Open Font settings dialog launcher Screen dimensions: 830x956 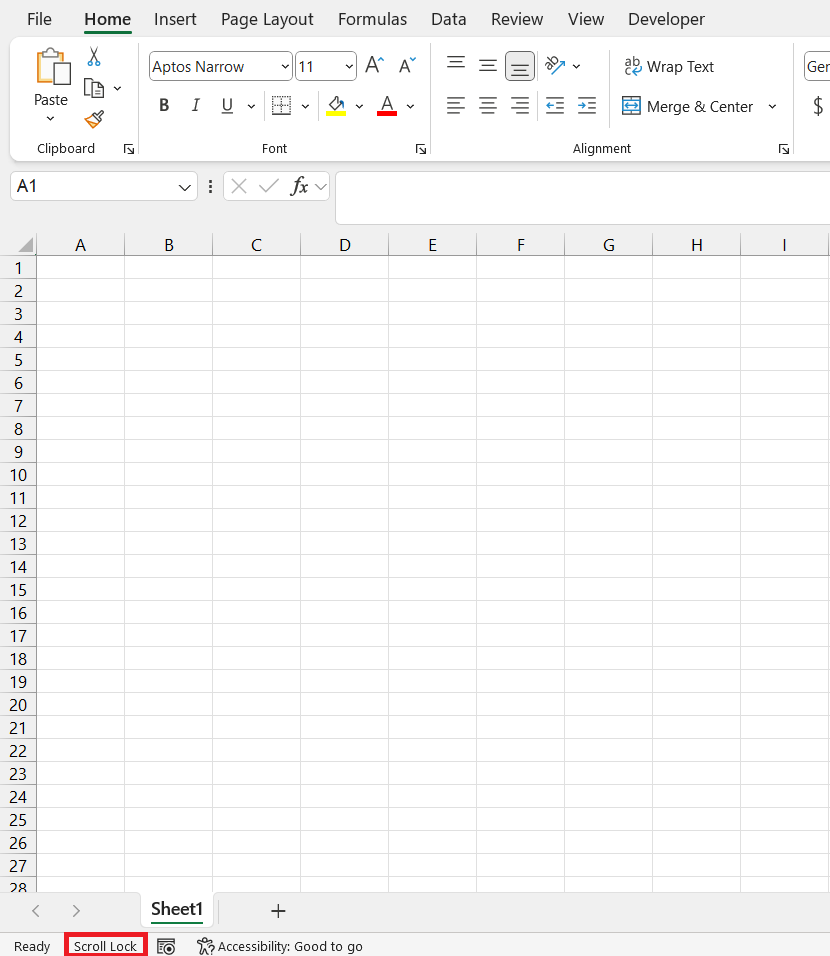[420, 149]
